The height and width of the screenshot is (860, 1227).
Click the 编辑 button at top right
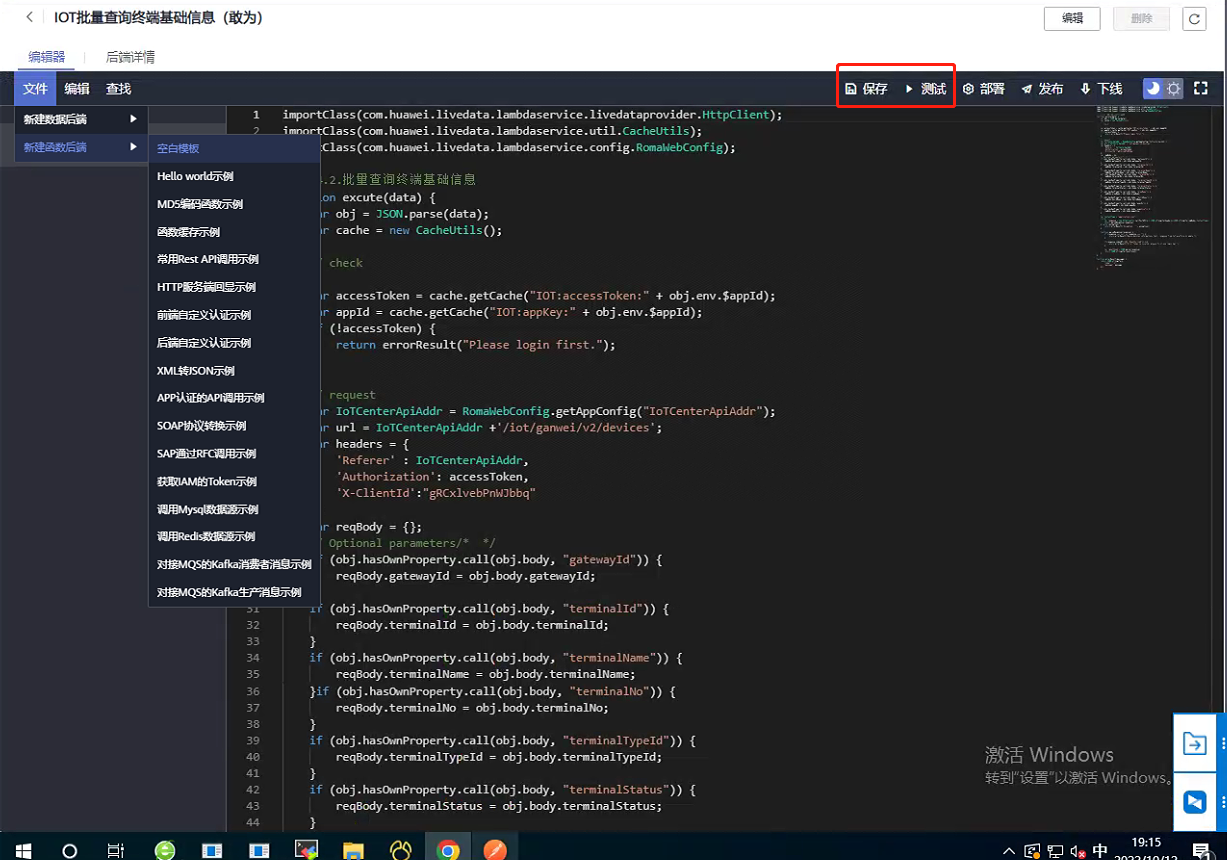[x=1071, y=18]
